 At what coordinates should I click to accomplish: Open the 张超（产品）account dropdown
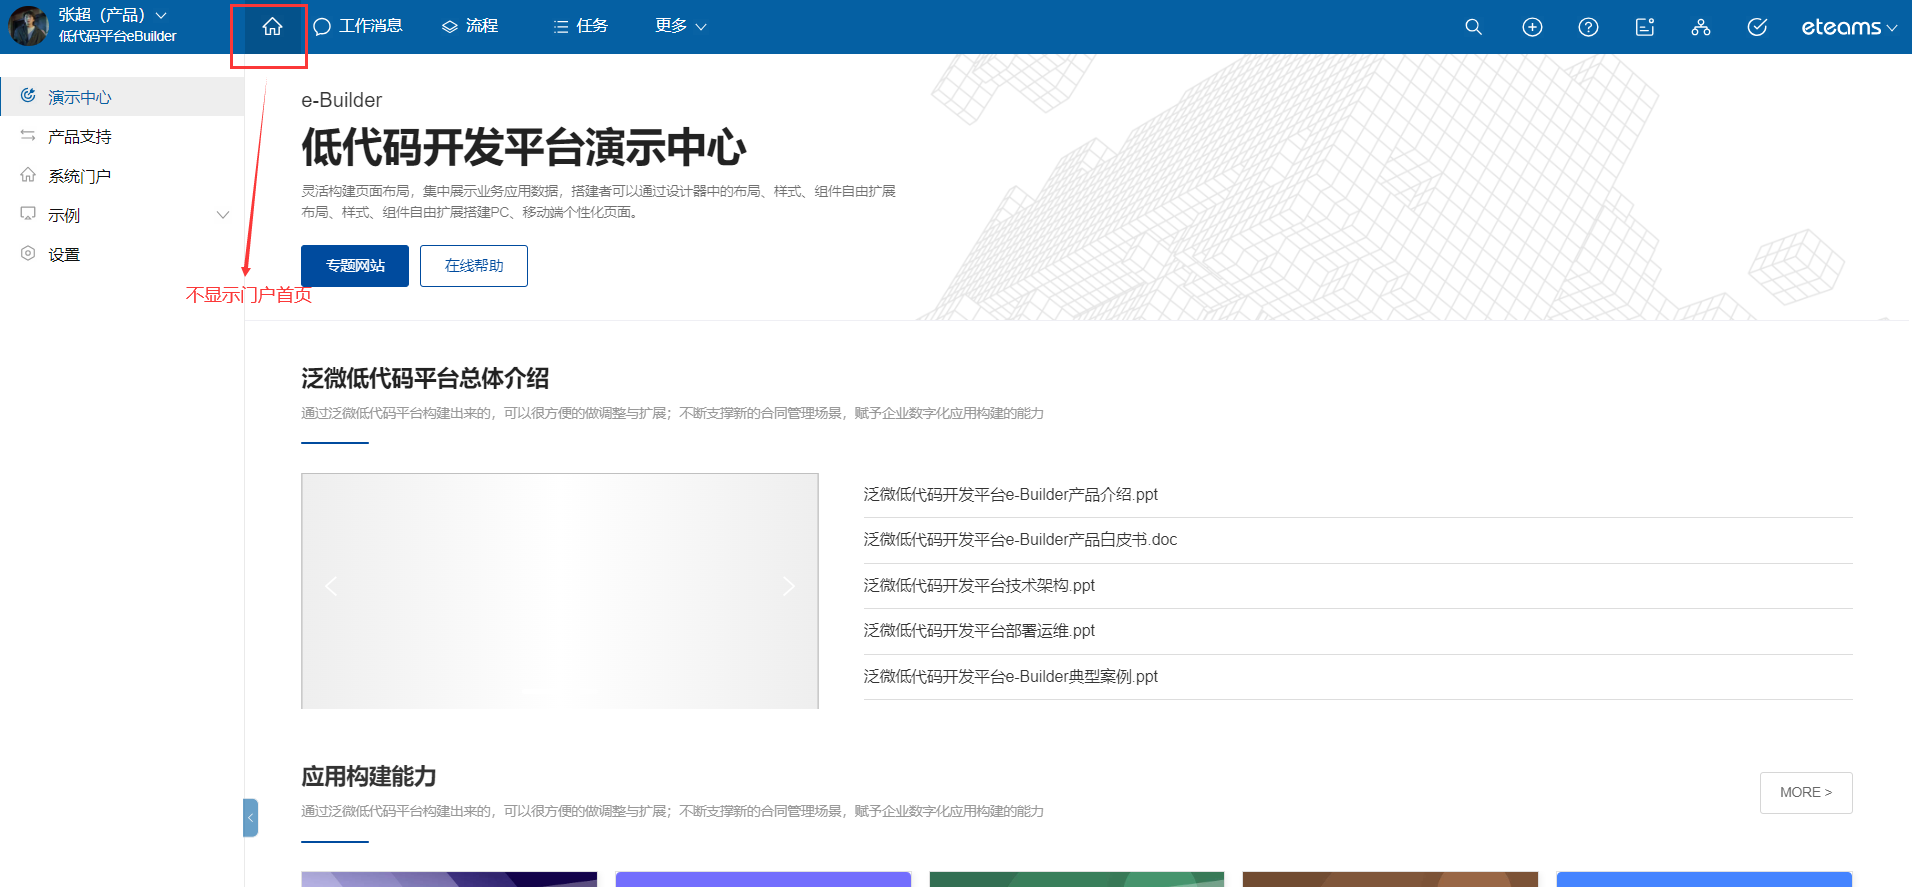click(112, 15)
